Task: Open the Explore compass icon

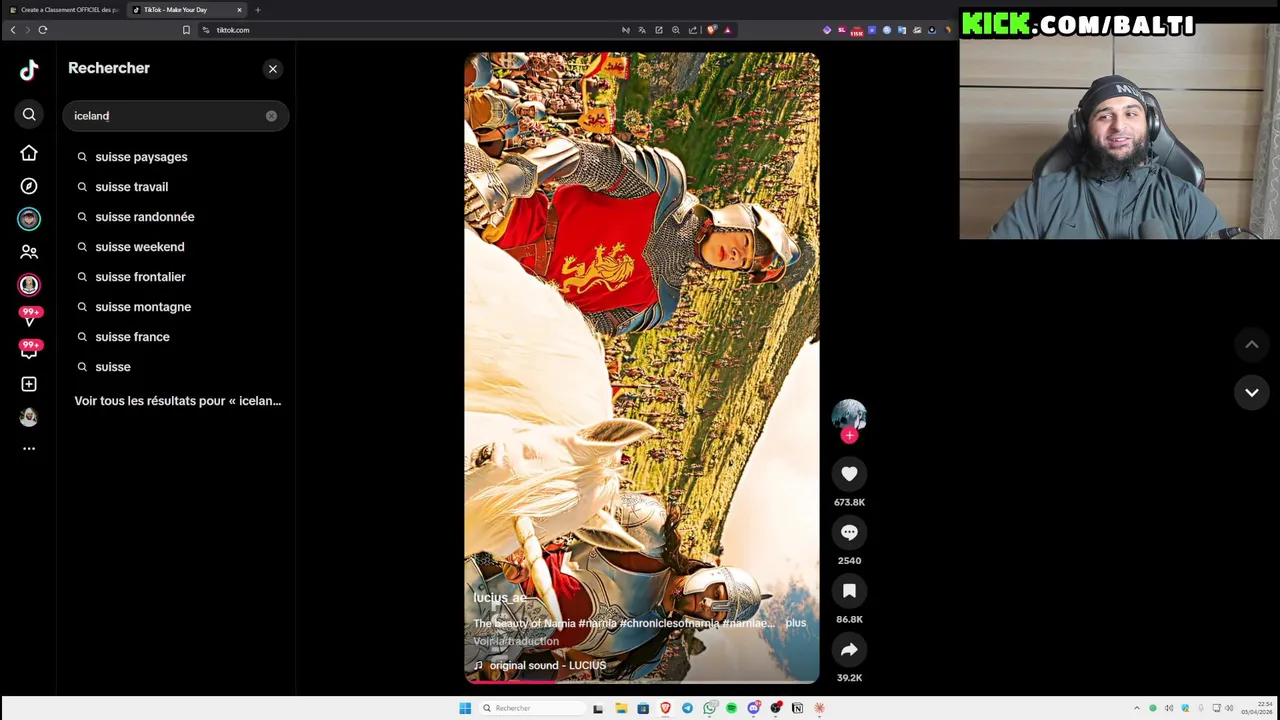Action: tap(29, 186)
